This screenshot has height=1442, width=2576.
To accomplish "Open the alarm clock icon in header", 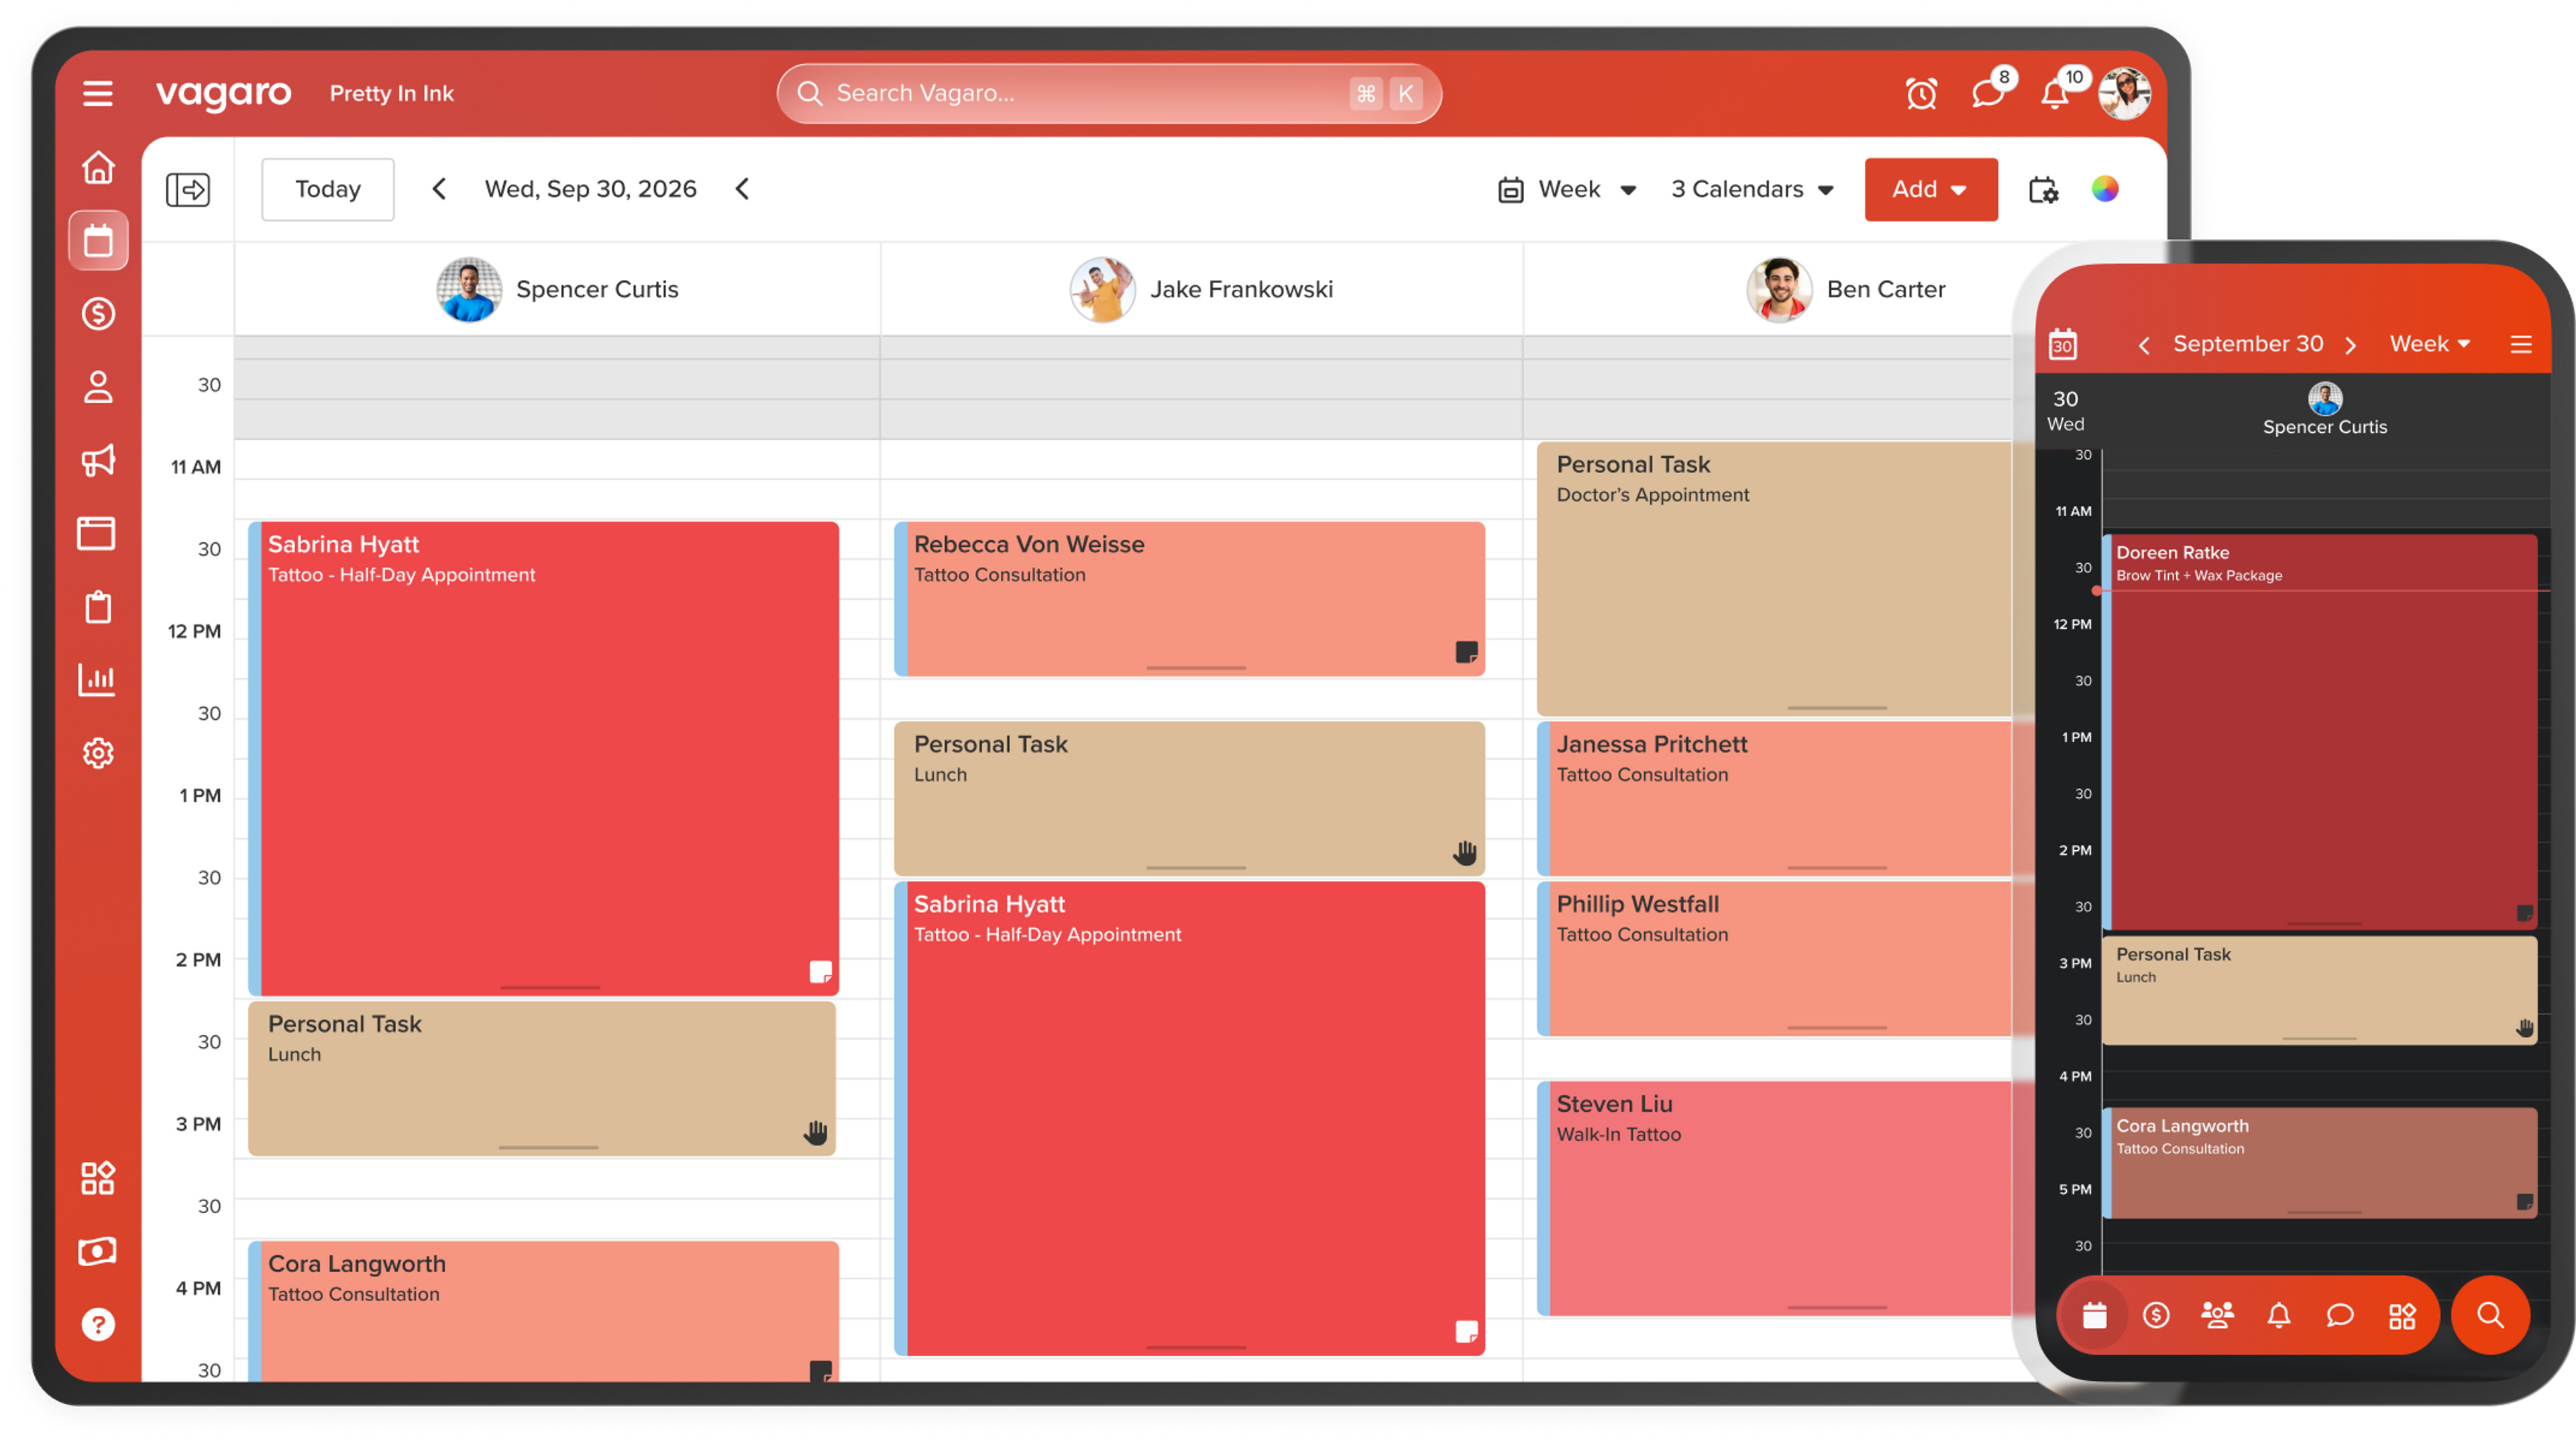I will pos(1921,94).
